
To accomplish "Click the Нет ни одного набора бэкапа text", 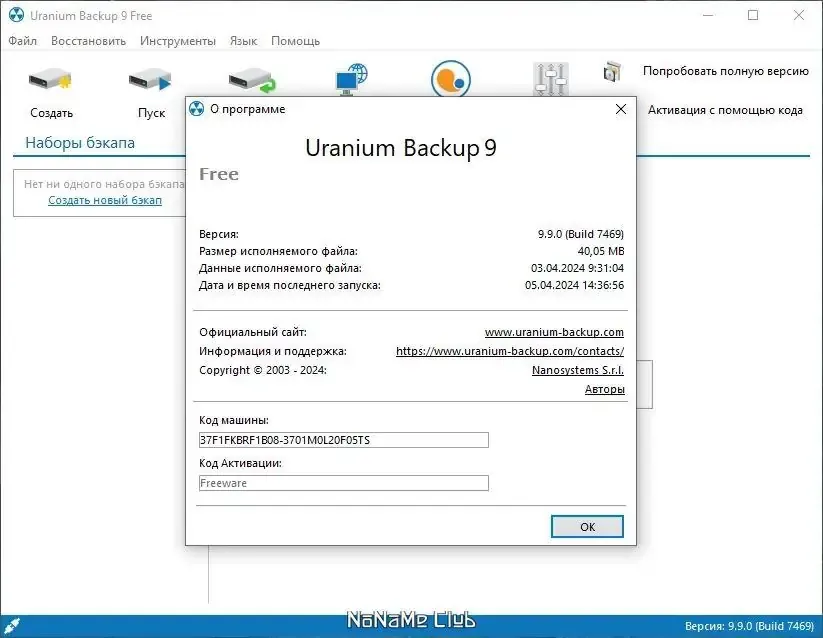I will (x=104, y=184).
